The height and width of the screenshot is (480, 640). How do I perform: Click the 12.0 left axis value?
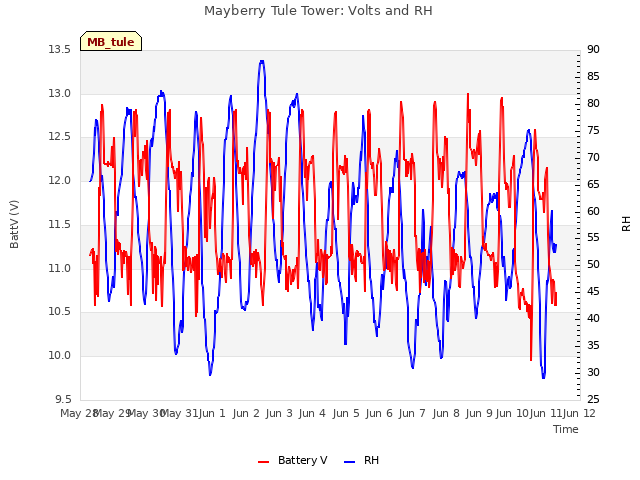click(60, 180)
